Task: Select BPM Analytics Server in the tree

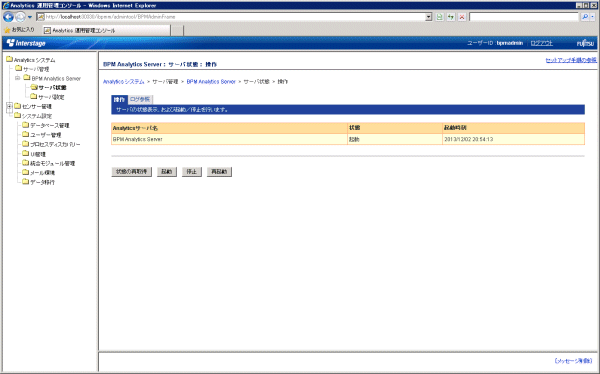Action: click(x=56, y=78)
